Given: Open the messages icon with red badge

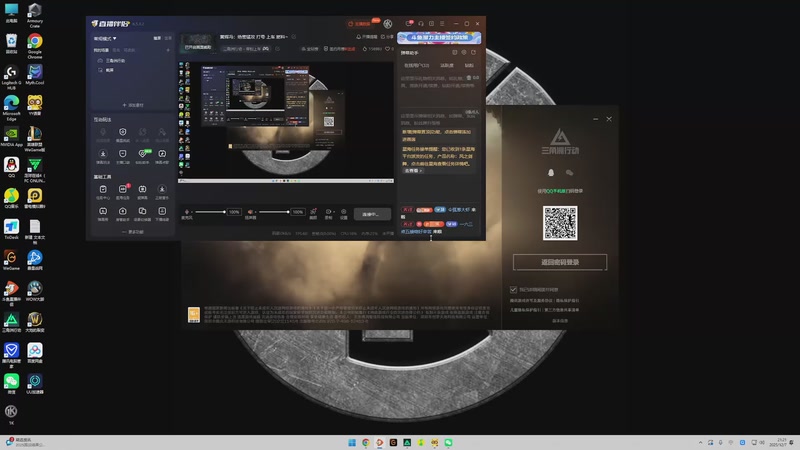Looking at the screenshot, I should [409, 23].
